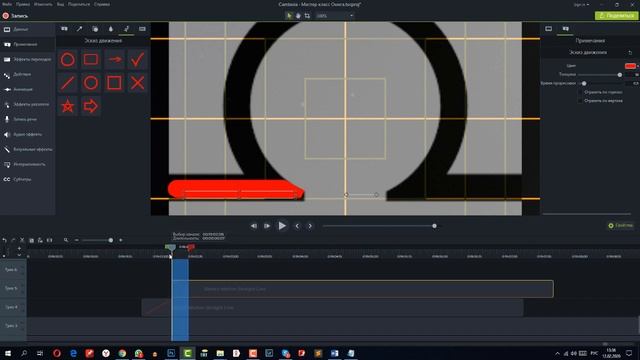Select the Sketch Motion clip on track 5
This screenshot has width=640, height=360.
tap(362, 289)
